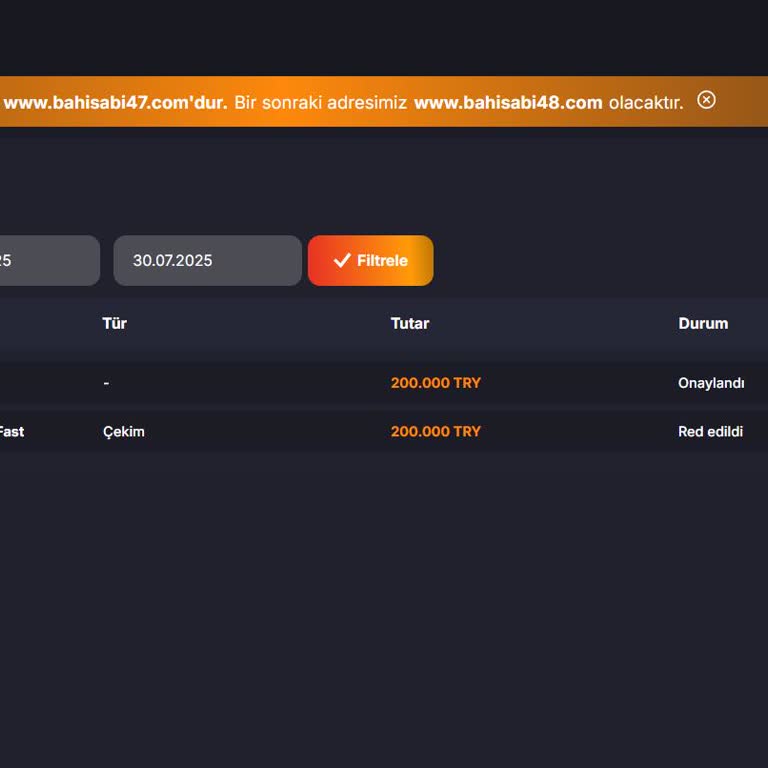Click the Tutar column header
The width and height of the screenshot is (768, 768).
(409, 324)
